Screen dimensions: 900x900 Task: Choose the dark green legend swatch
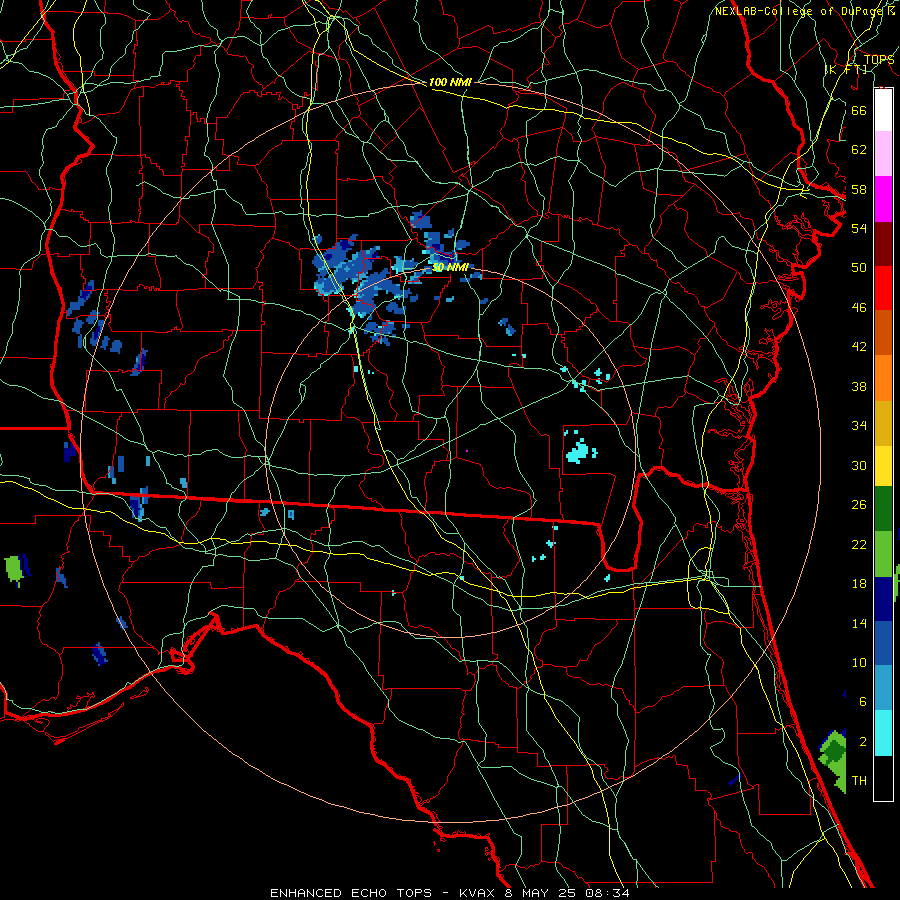[883, 509]
